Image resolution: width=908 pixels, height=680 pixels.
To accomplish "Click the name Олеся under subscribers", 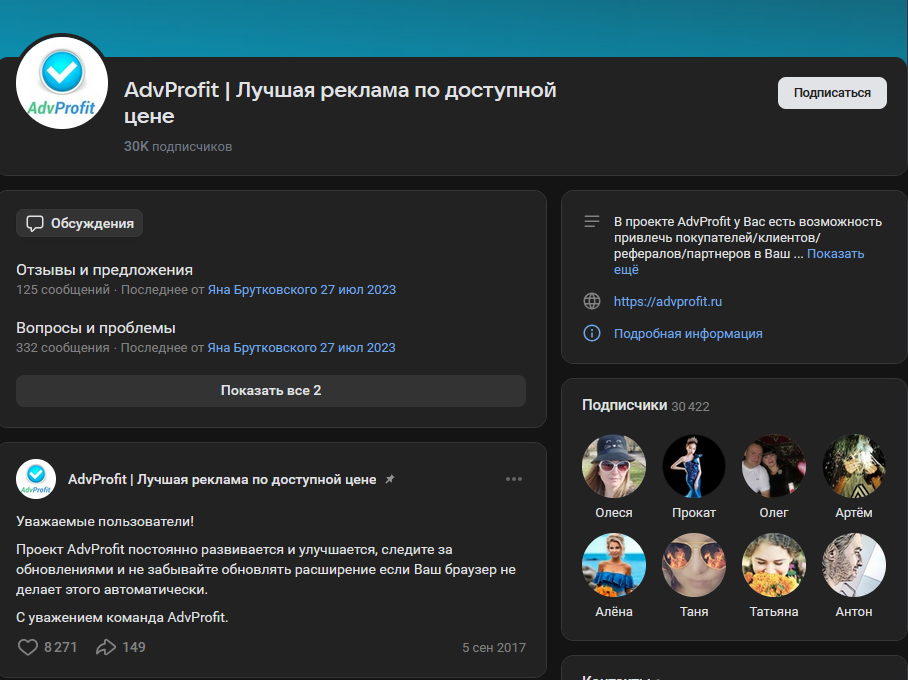I will (x=614, y=513).
